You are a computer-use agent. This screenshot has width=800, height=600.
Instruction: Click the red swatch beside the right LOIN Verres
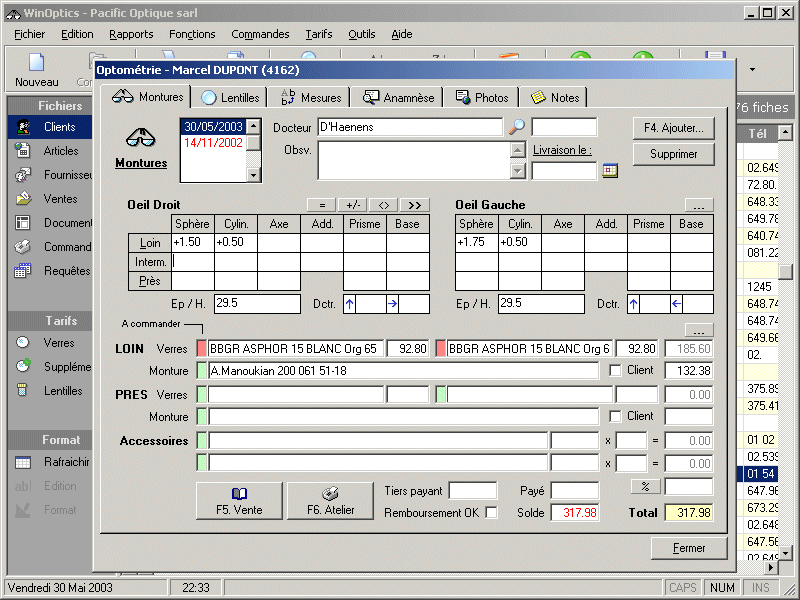tap(441, 349)
